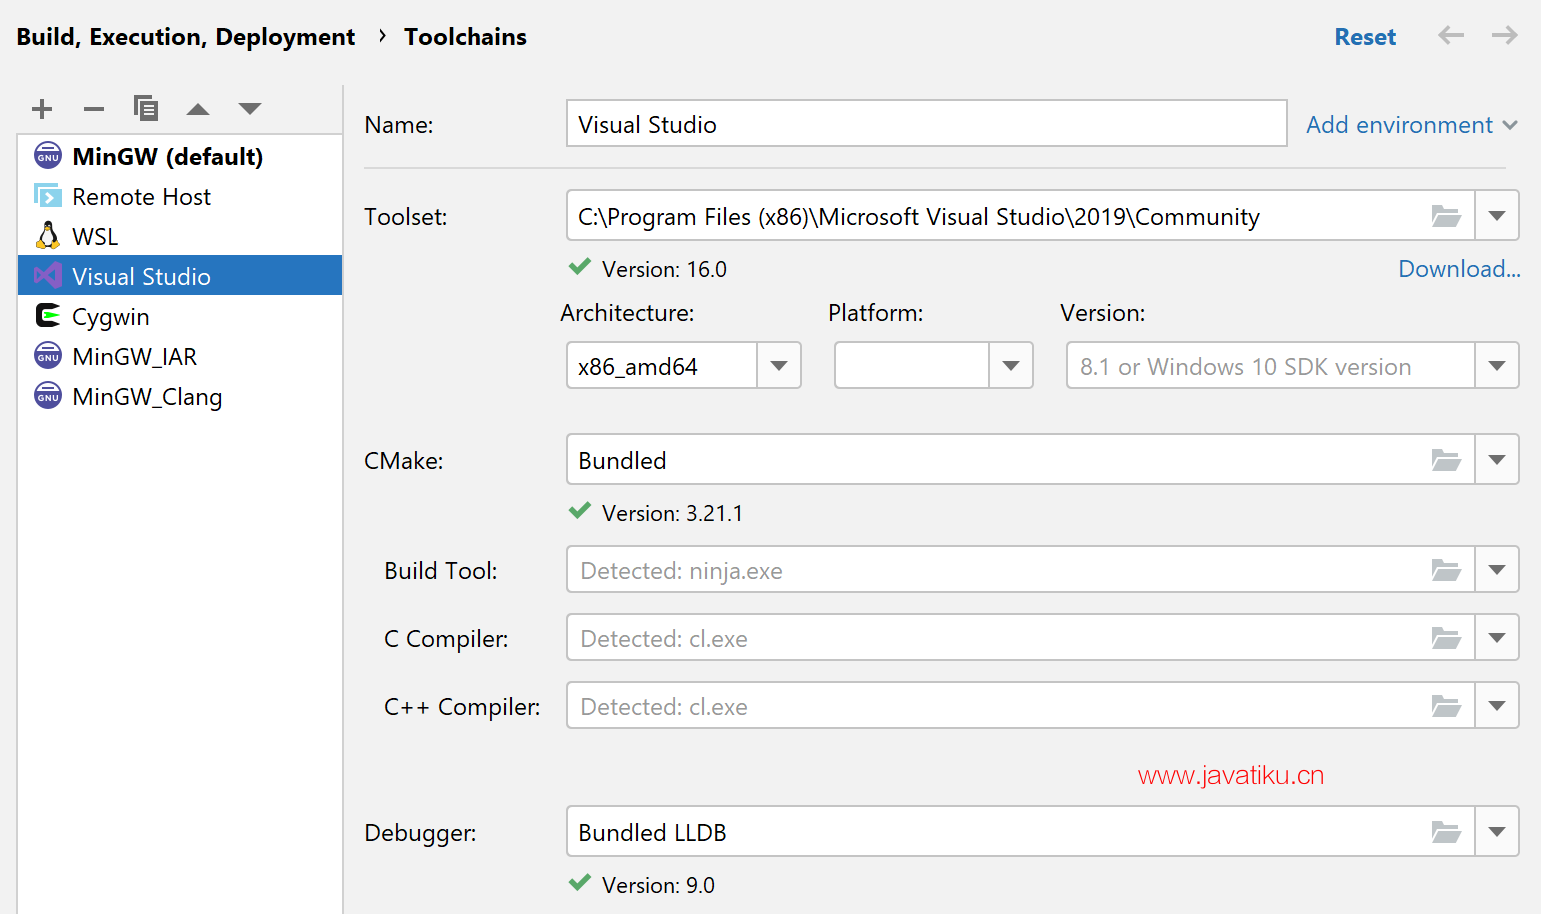Select Remote Host toolchain
This screenshot has width=1541, height=914.
click(x=180, y=196)
